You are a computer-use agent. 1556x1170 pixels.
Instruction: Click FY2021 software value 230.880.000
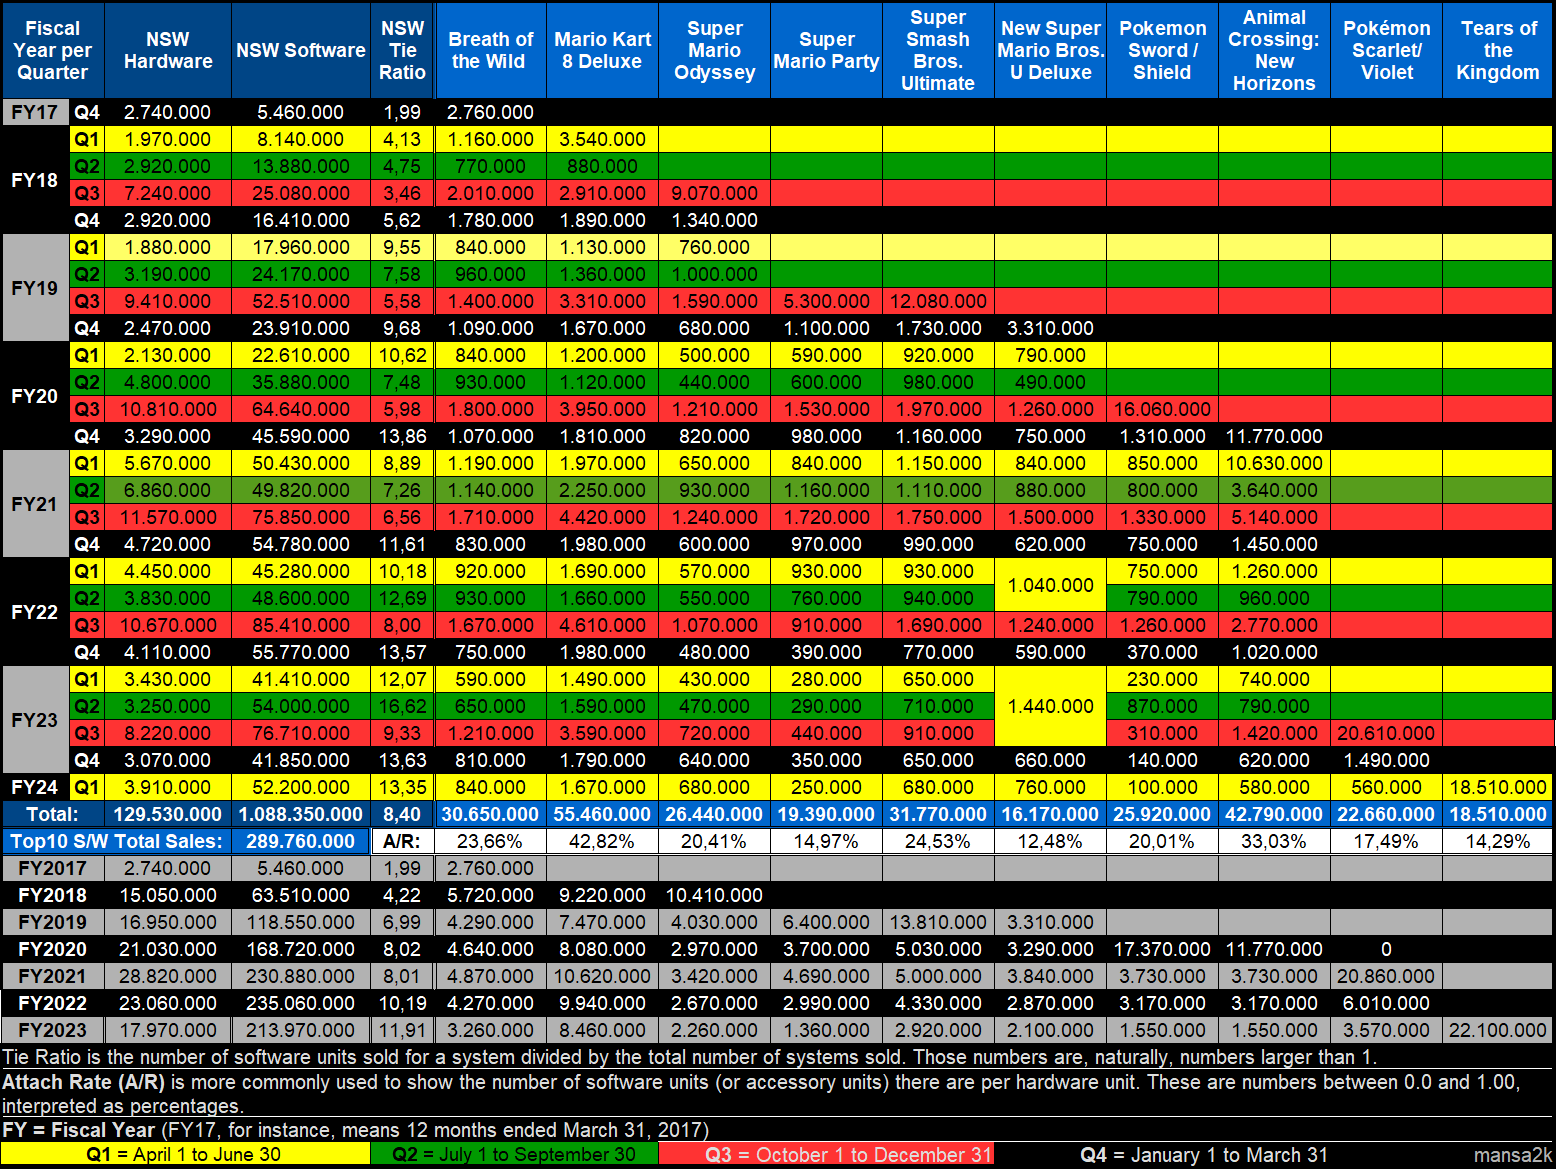[x=301, y=976]
